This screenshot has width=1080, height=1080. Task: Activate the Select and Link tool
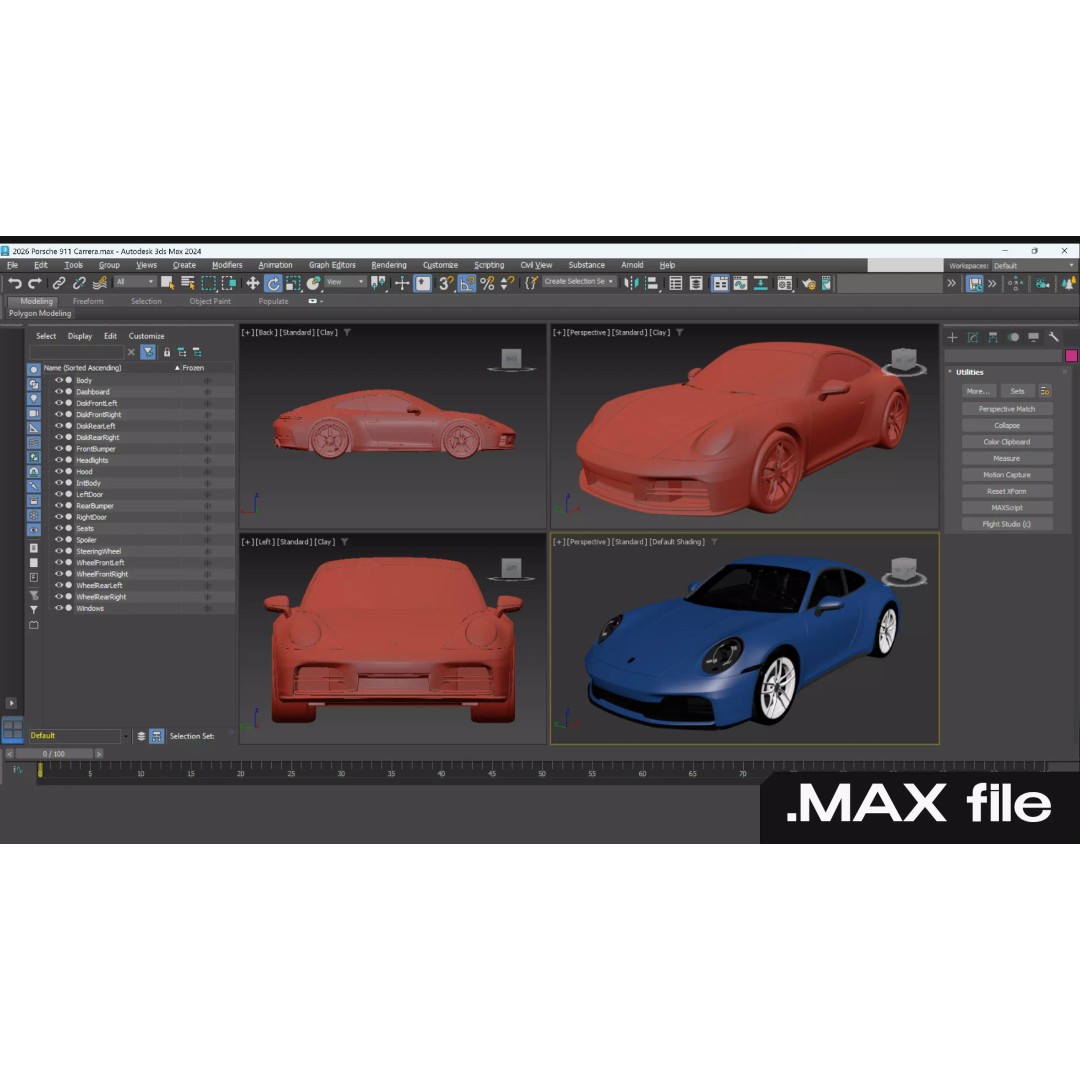(x=59, y=283)
